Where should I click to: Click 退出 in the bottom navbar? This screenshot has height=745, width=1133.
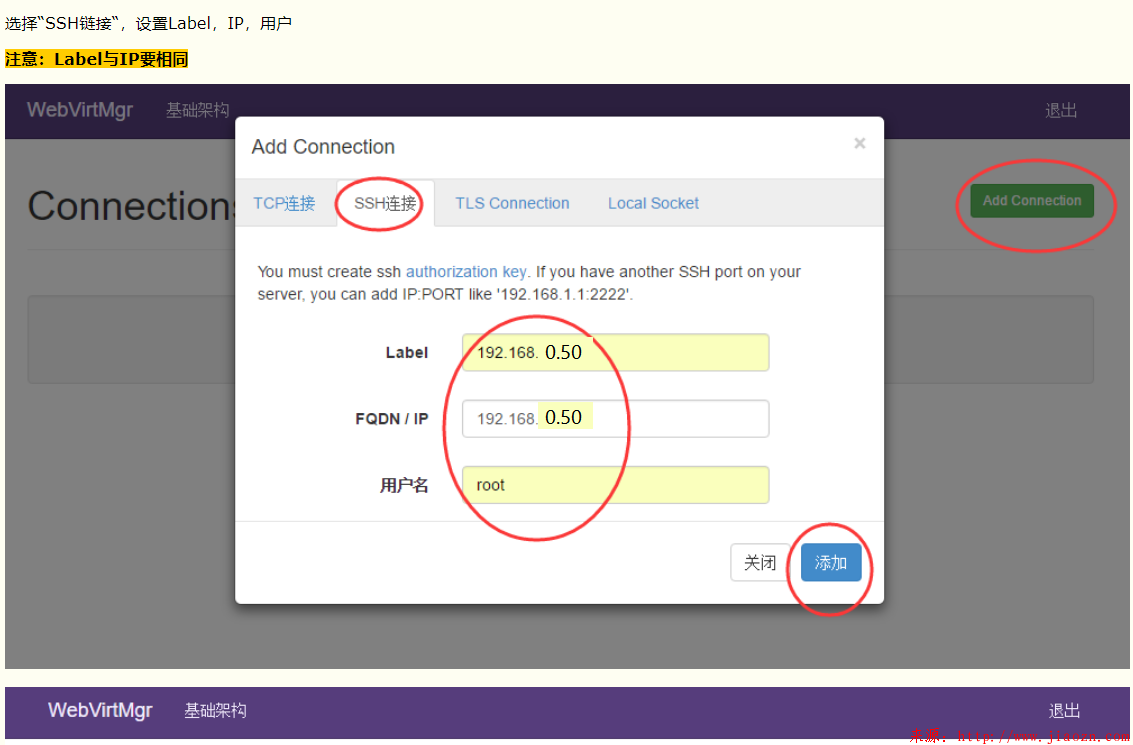1064,711
